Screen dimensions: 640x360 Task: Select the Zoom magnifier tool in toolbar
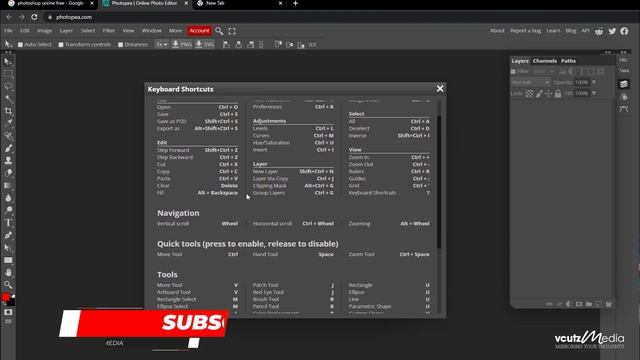(x=8, y=284)
